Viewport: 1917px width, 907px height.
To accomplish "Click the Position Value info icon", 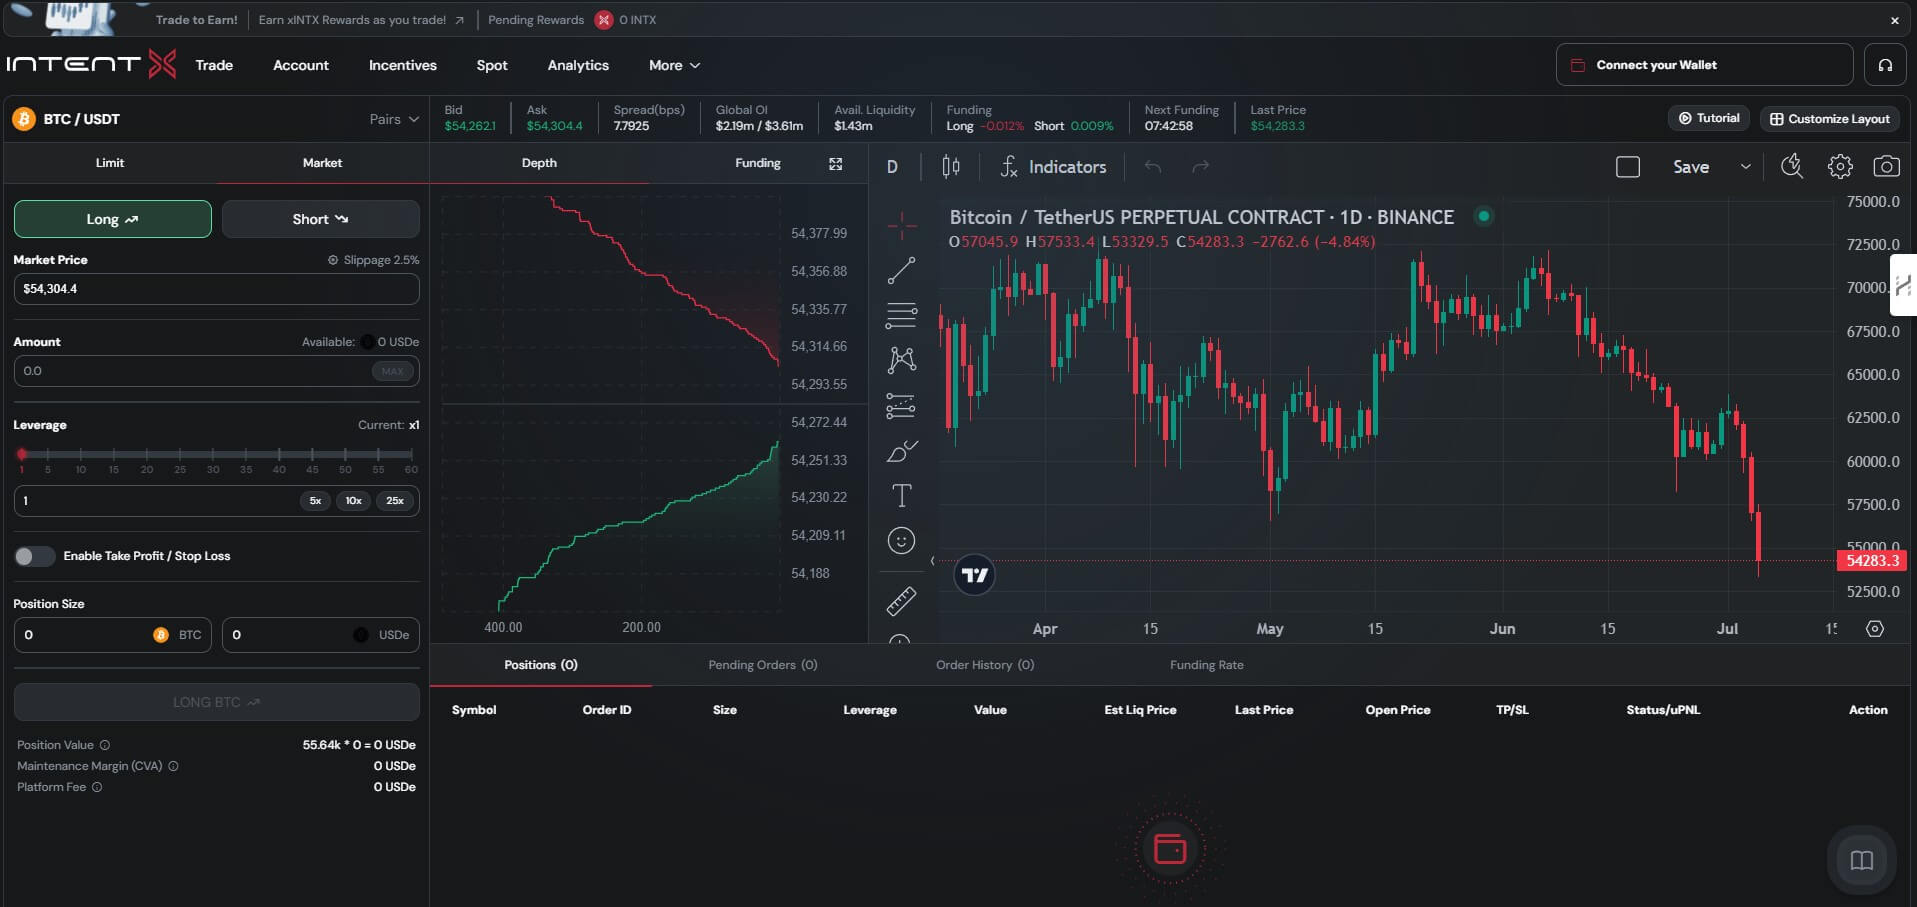I will click(x=105, y=745).
